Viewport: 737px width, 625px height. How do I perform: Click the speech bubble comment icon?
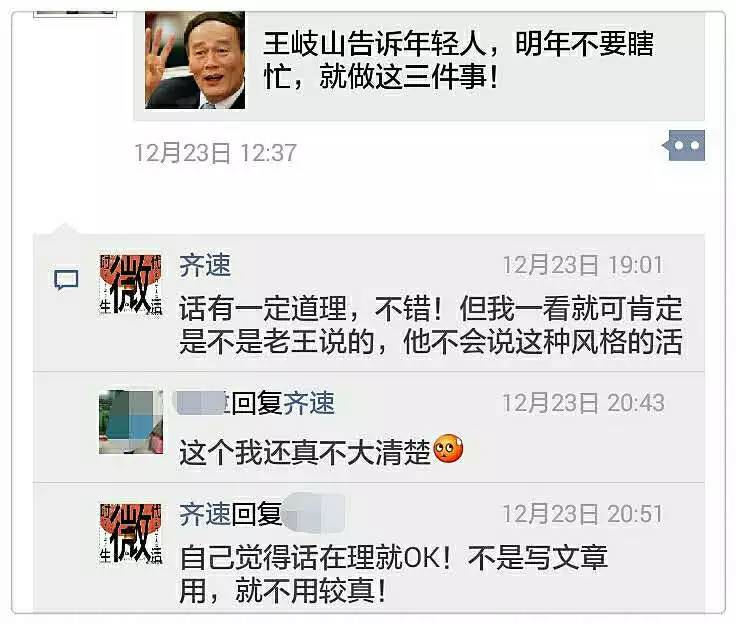tap(66, 280)
